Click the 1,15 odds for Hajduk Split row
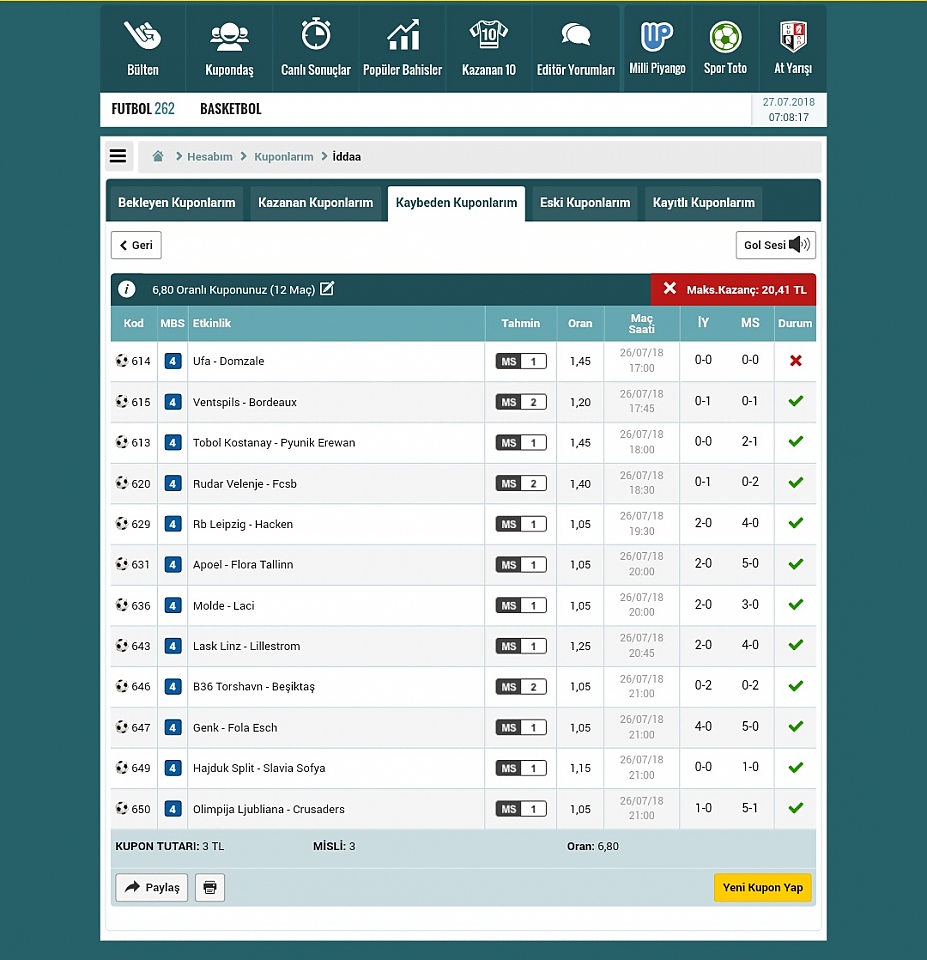927x960 pixels. coord(580,768)
